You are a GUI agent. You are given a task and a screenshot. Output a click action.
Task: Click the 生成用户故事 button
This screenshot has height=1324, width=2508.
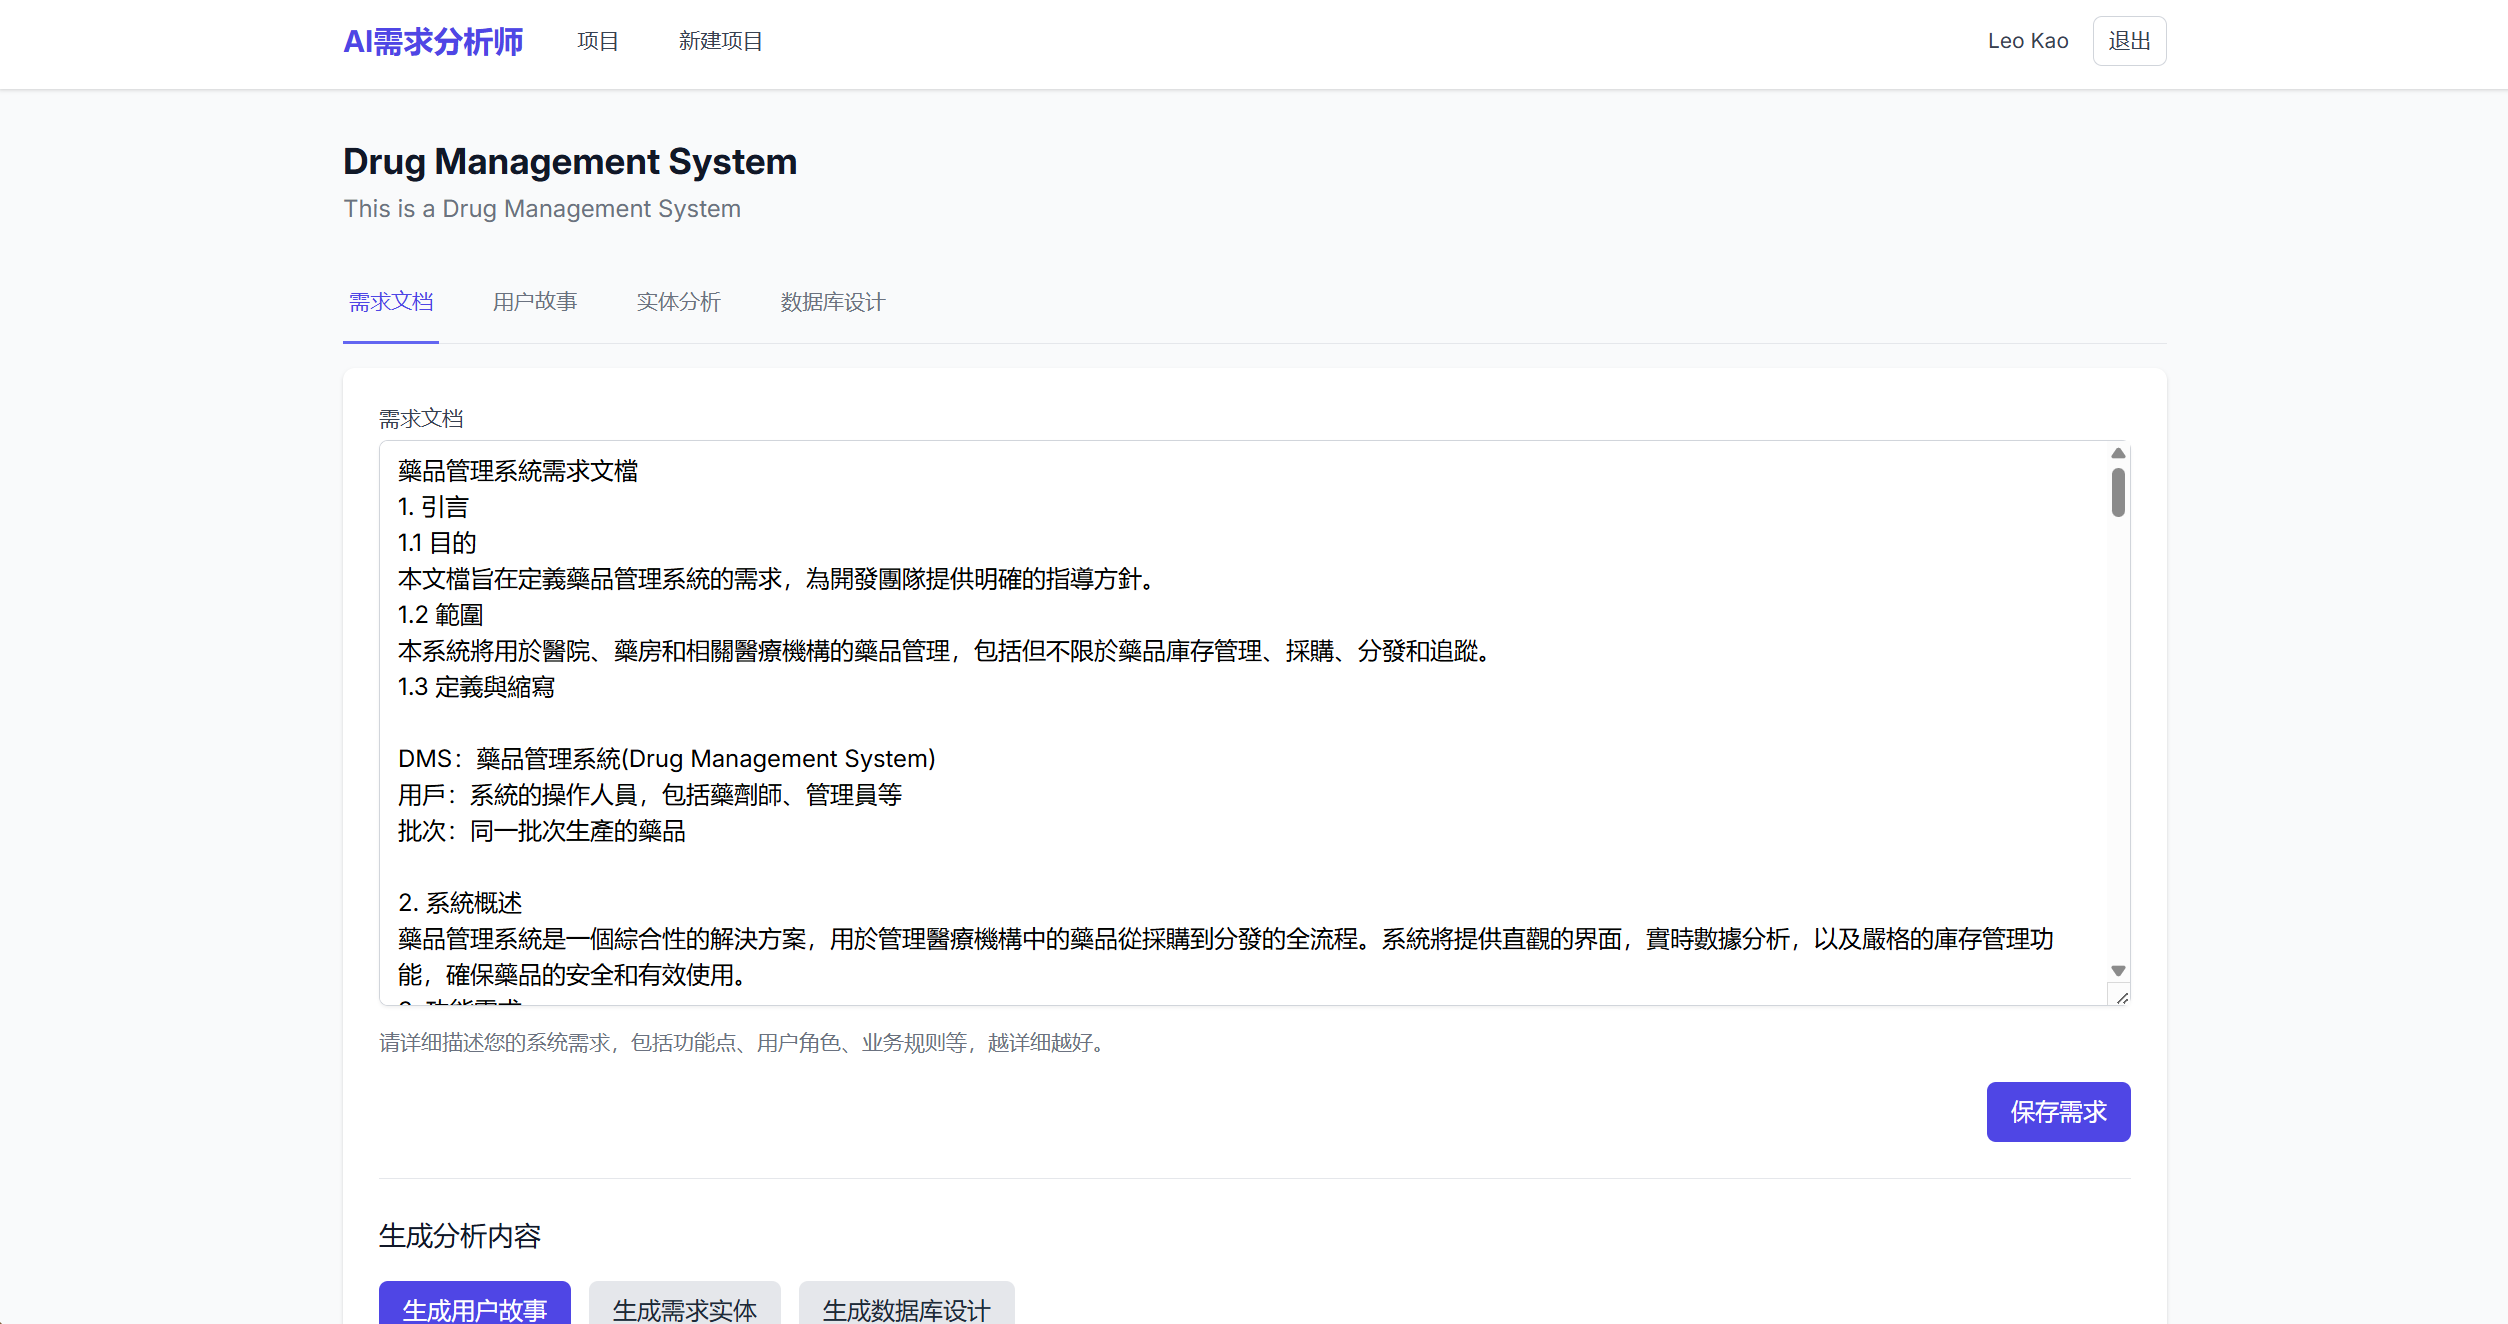coord(474,1306)
